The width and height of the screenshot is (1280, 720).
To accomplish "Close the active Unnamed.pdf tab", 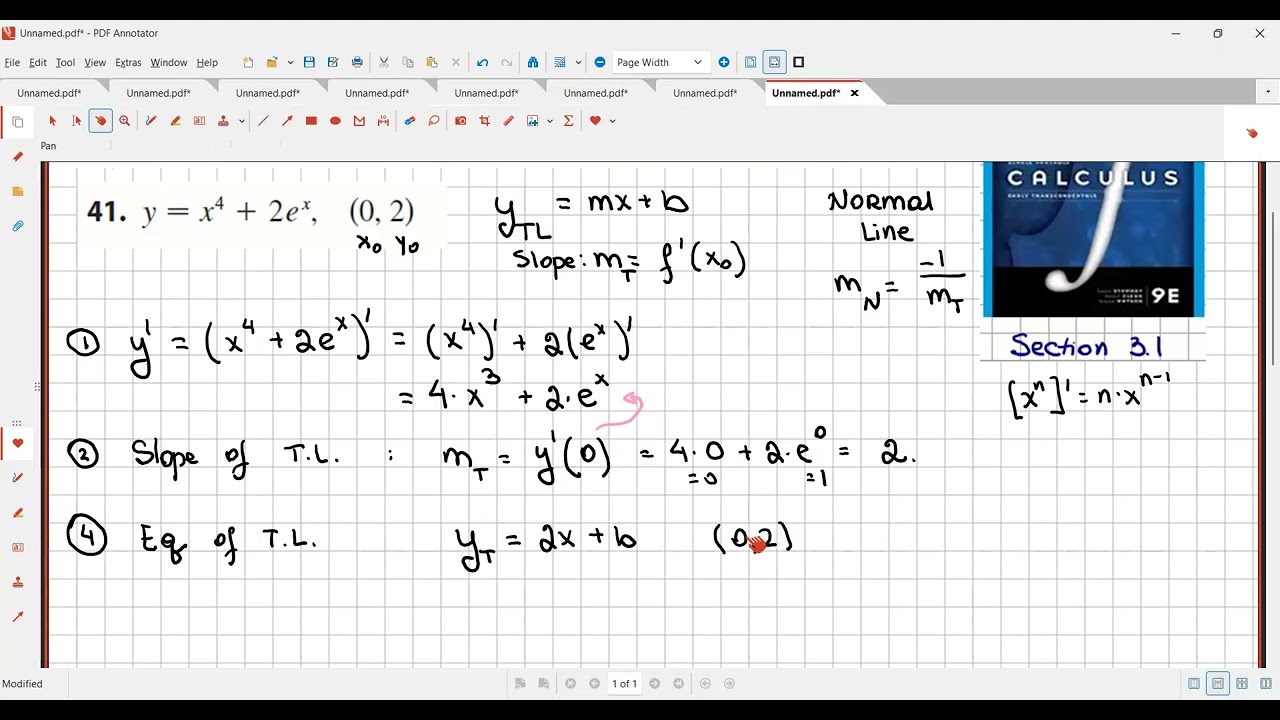I will coord(854,93).
